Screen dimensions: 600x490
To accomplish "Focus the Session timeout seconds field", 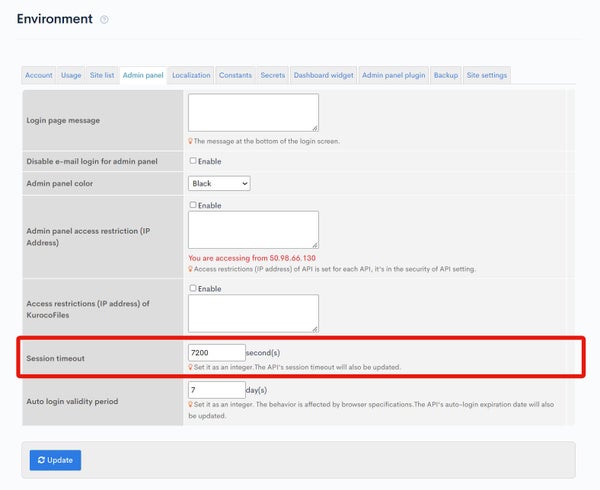I will point(217,353).
